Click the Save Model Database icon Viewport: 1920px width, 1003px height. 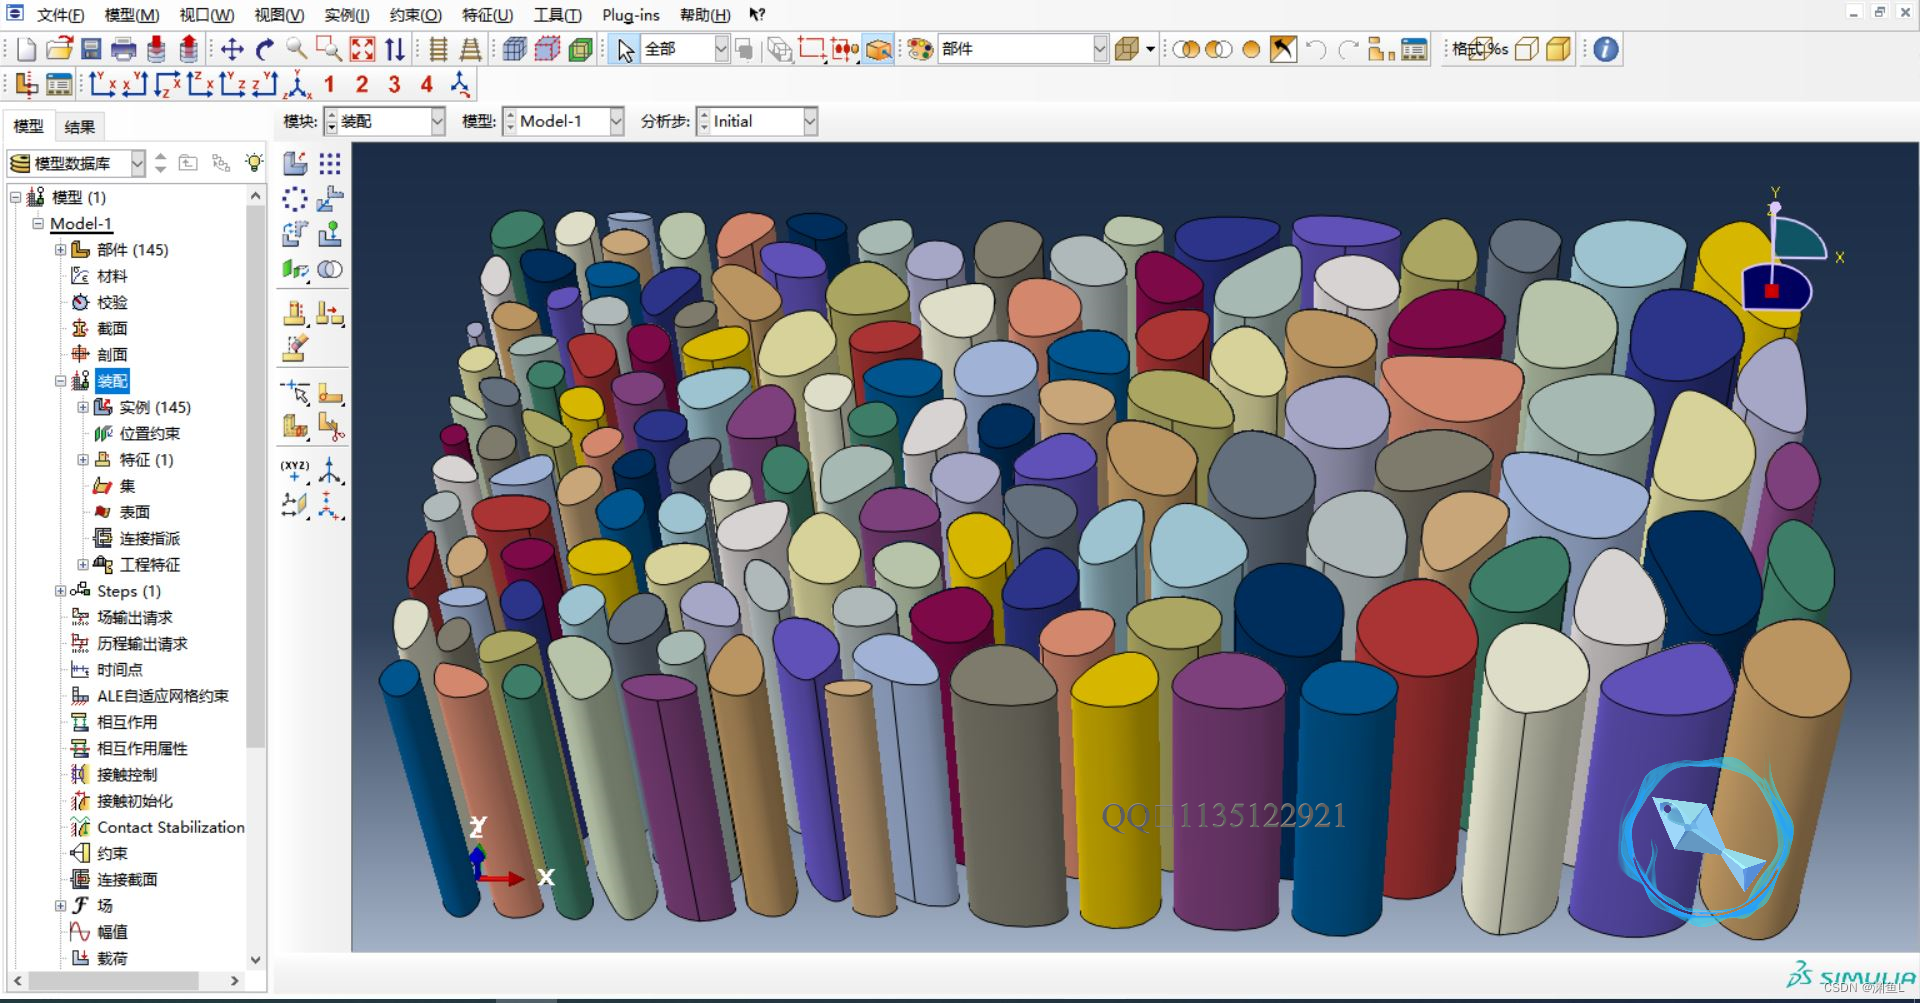91,49
